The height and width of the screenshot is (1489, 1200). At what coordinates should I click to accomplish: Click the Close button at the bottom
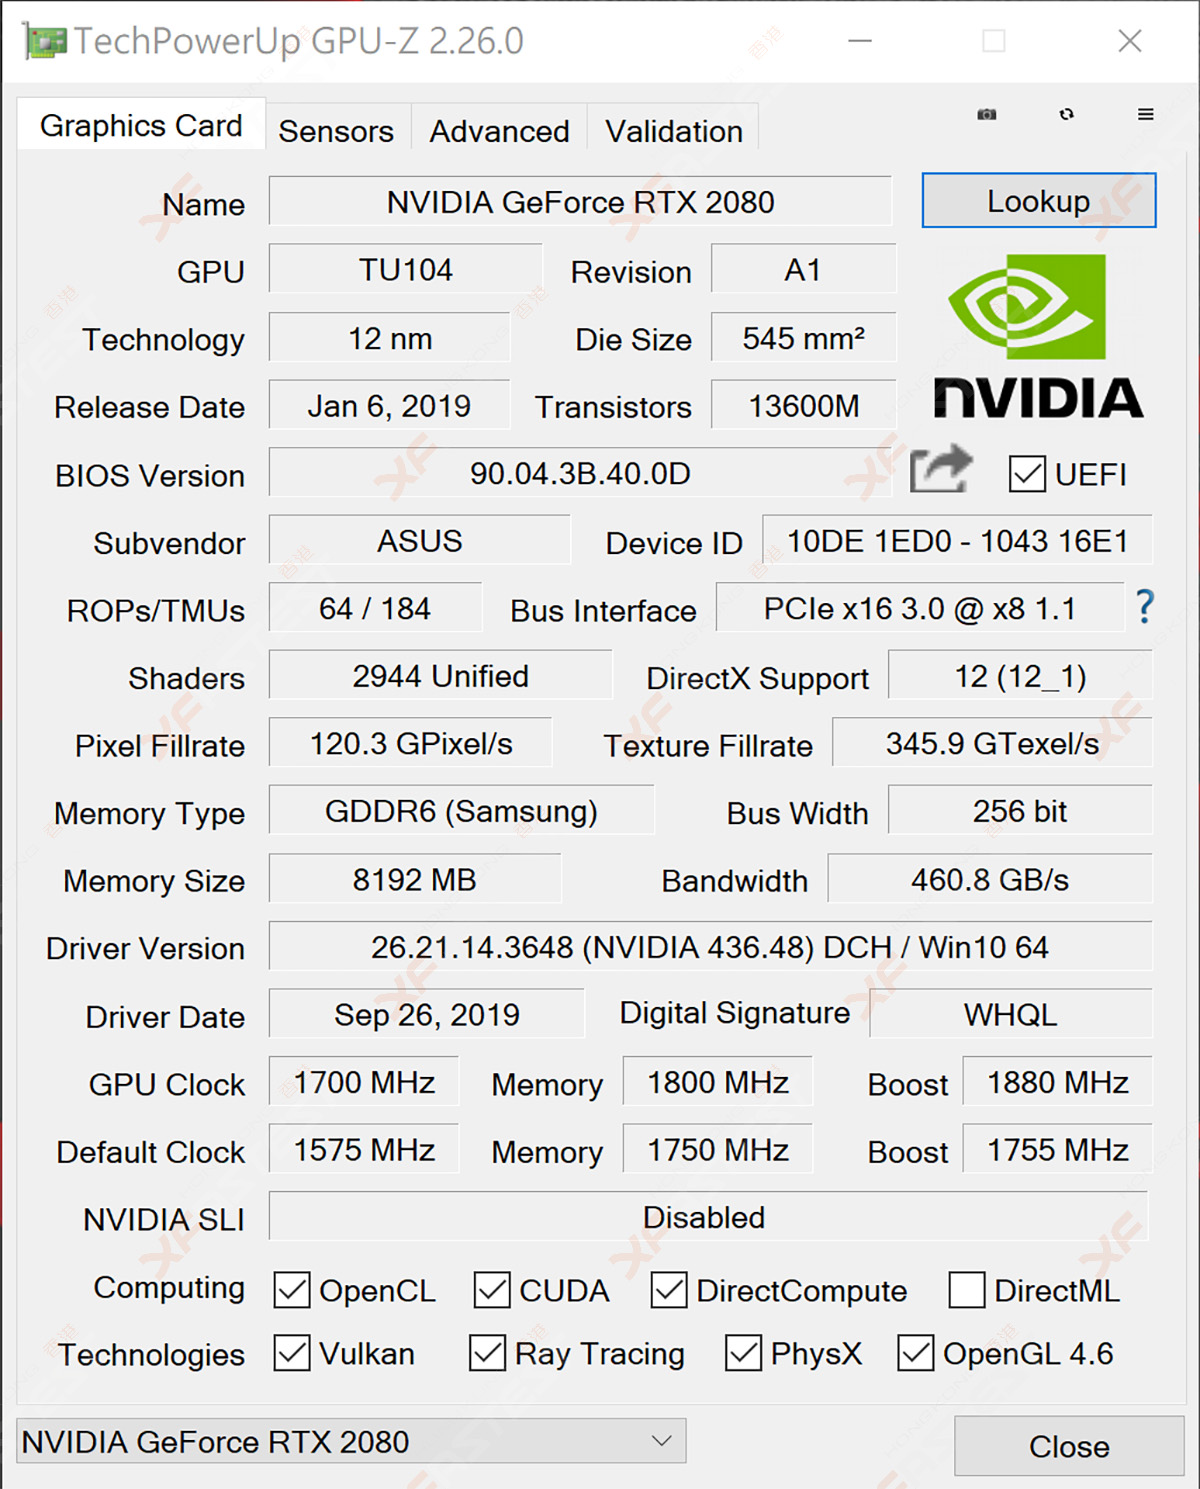coord(1069,1446)
